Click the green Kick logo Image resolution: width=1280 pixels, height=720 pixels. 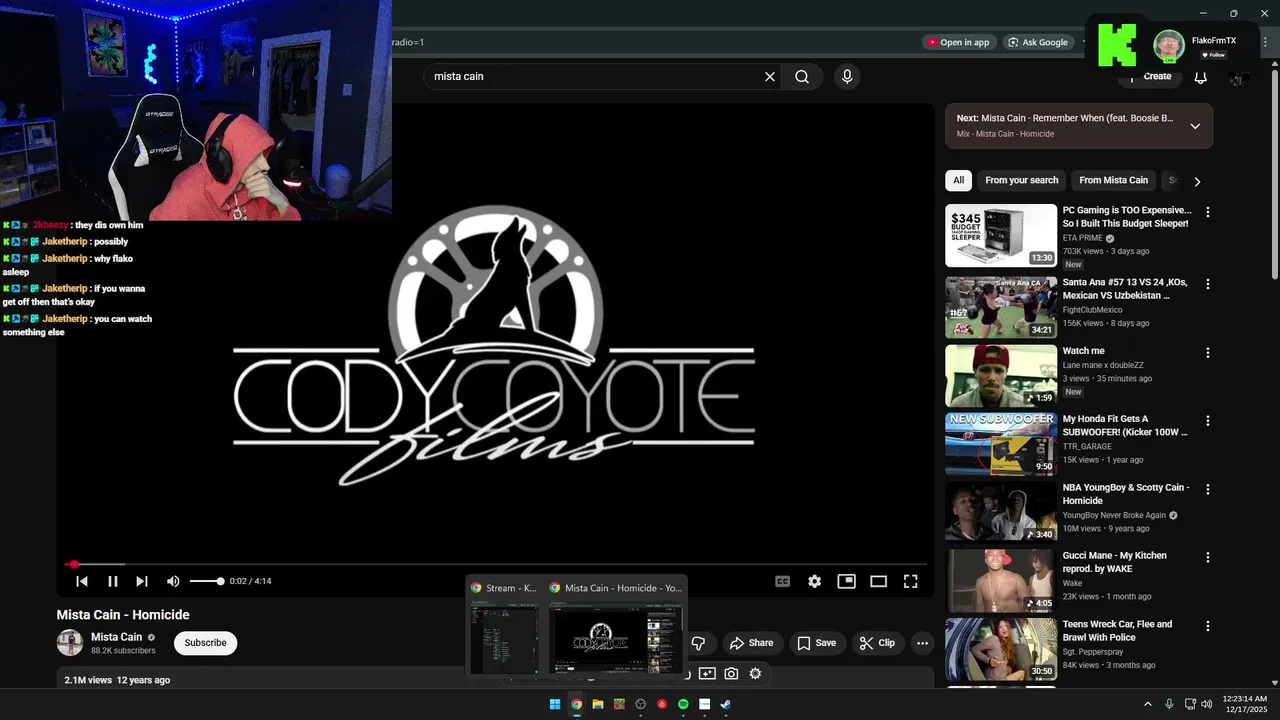(1117, 45)
